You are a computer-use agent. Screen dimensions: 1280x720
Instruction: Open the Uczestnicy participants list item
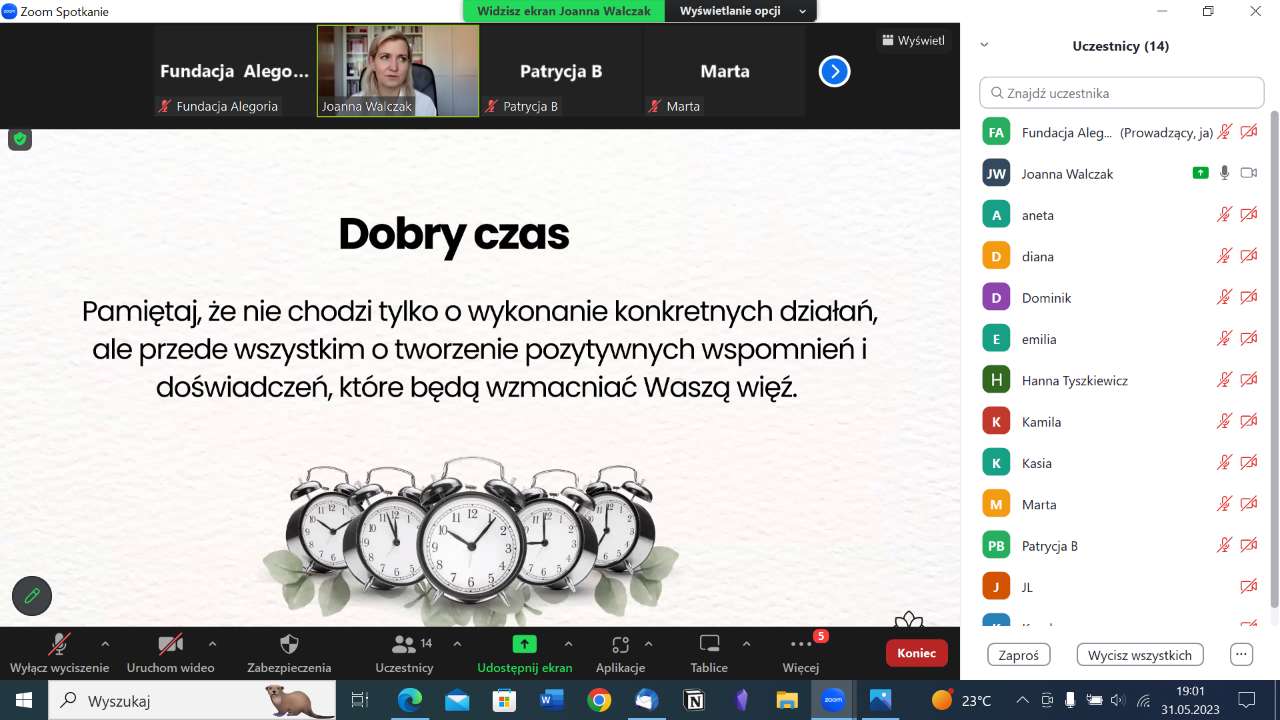[404, 644]
